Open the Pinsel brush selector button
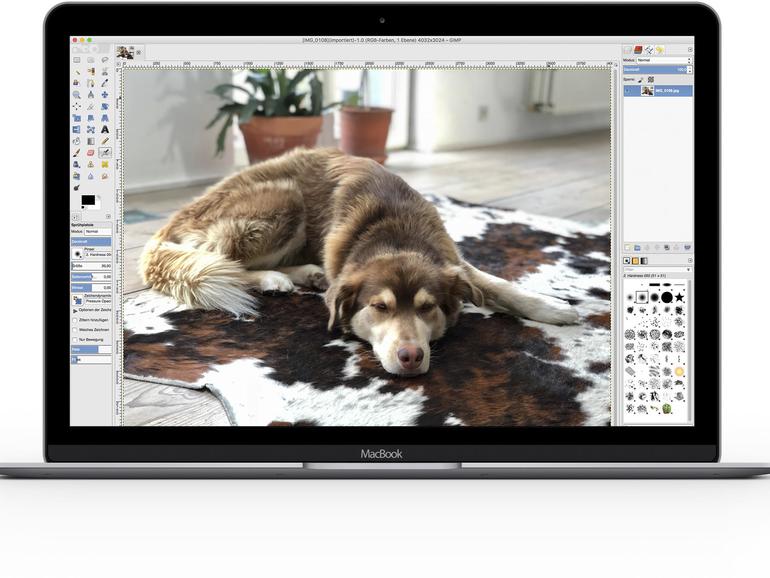 coord(77,254)
